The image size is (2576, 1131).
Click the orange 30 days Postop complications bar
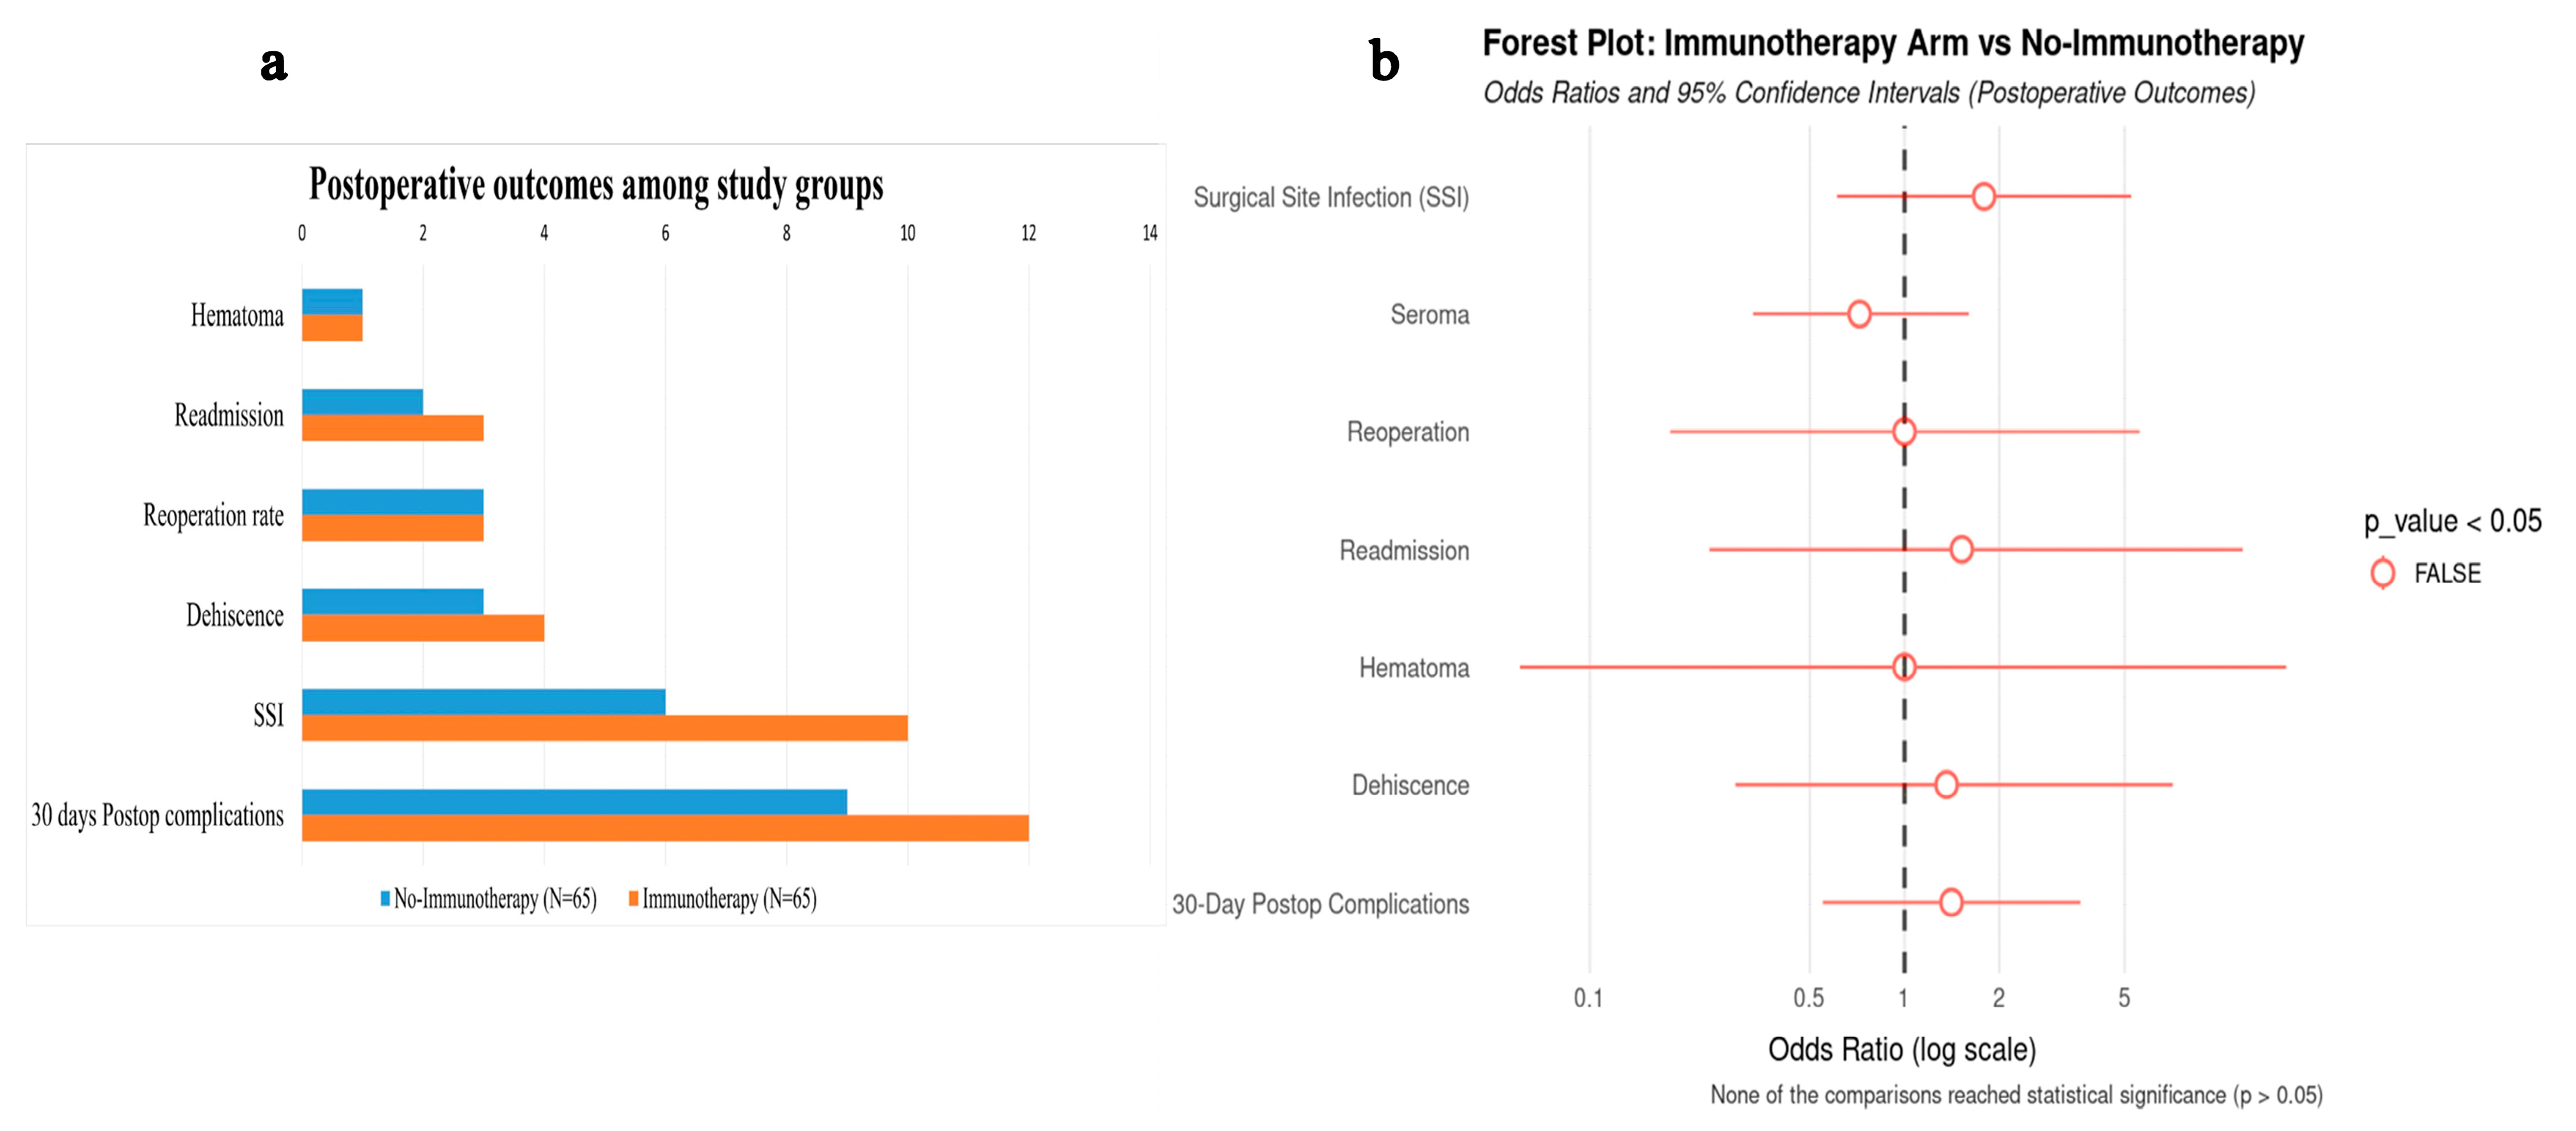tap(665, 828)
